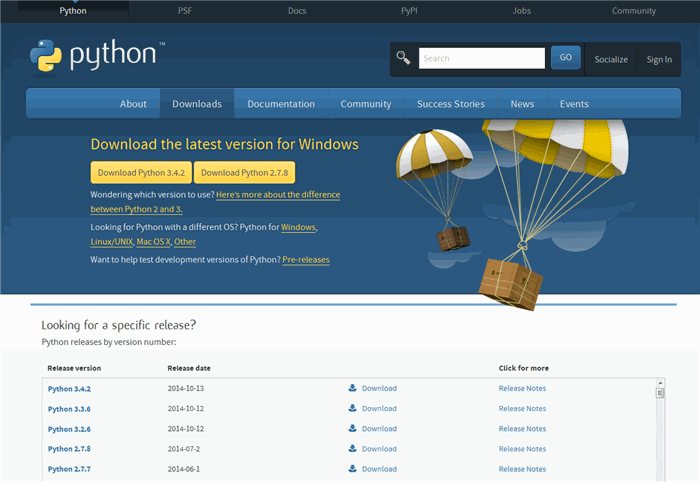Click Download text link for Python 3.3.6
This screenshot has width=700, height=482.
point(379,408)
